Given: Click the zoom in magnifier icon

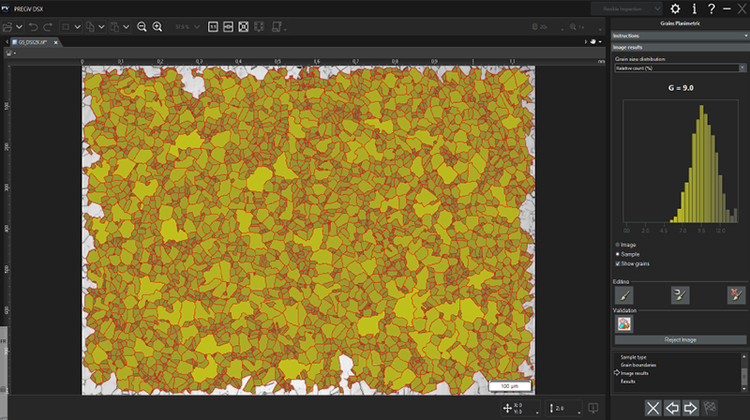Looking at the screenshot, I should (x=157, y=26).
